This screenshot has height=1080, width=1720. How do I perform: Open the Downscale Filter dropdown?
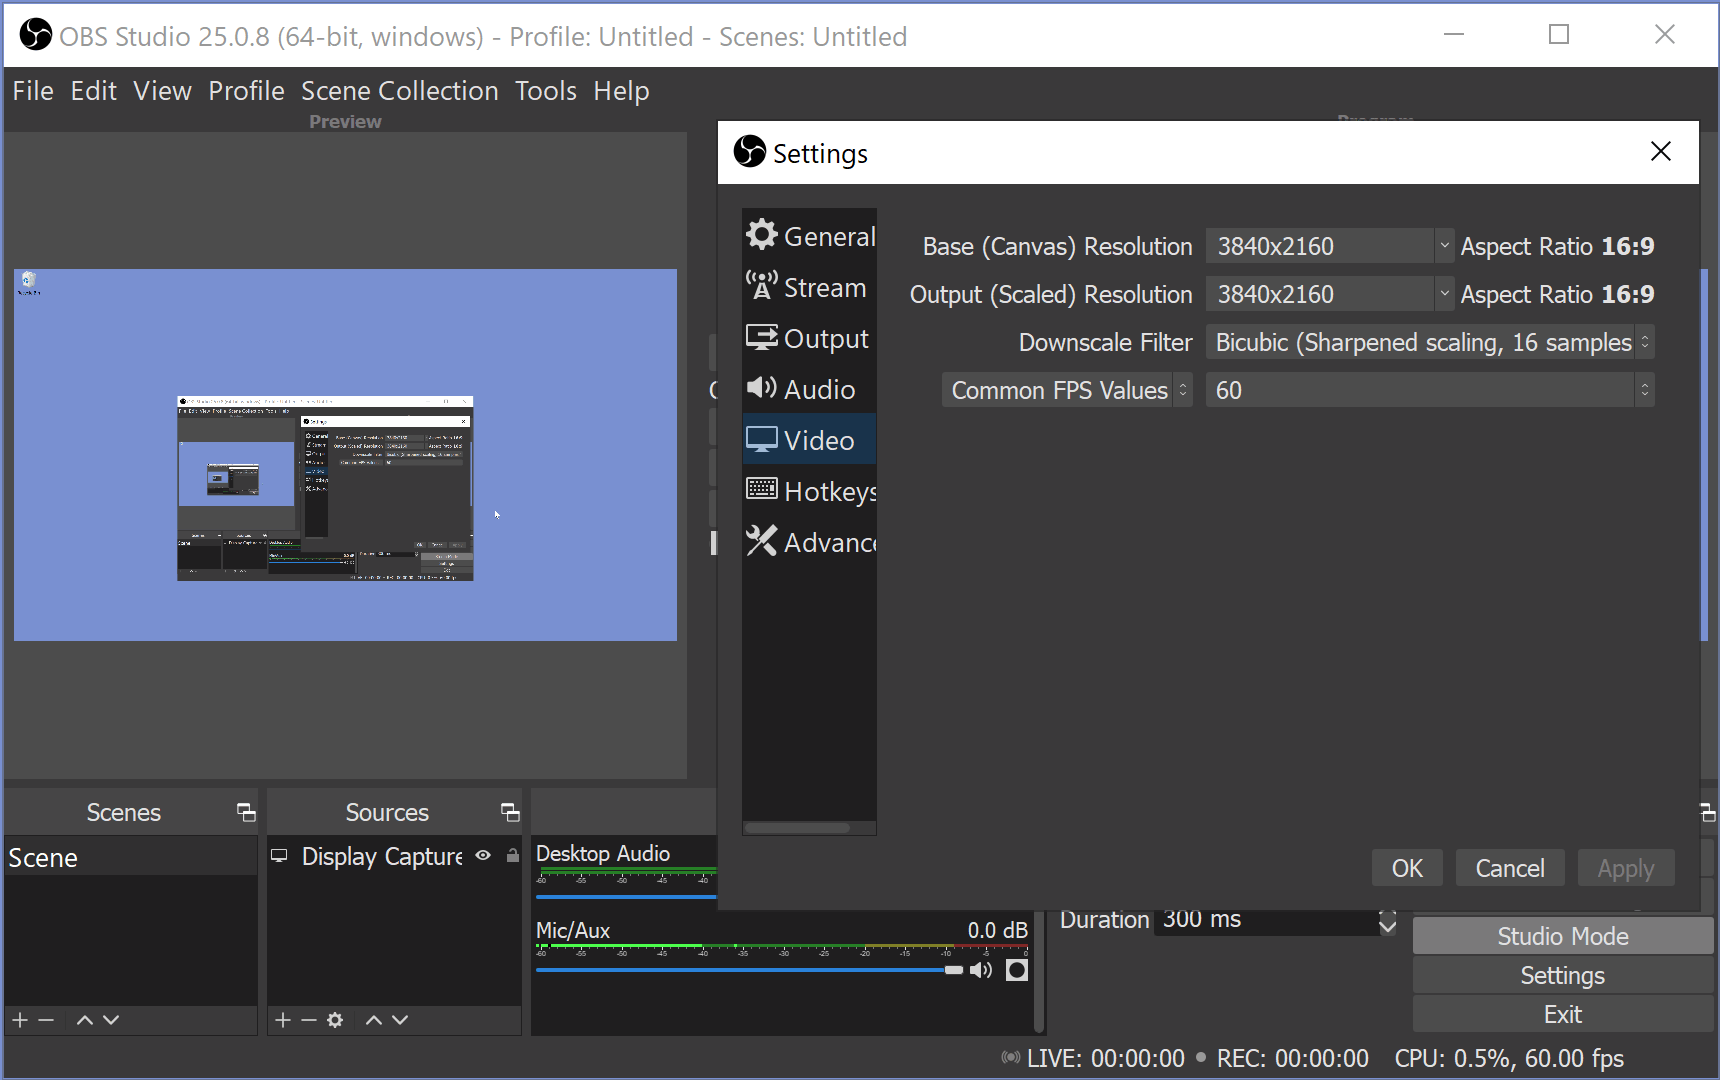click(1430, 342)
